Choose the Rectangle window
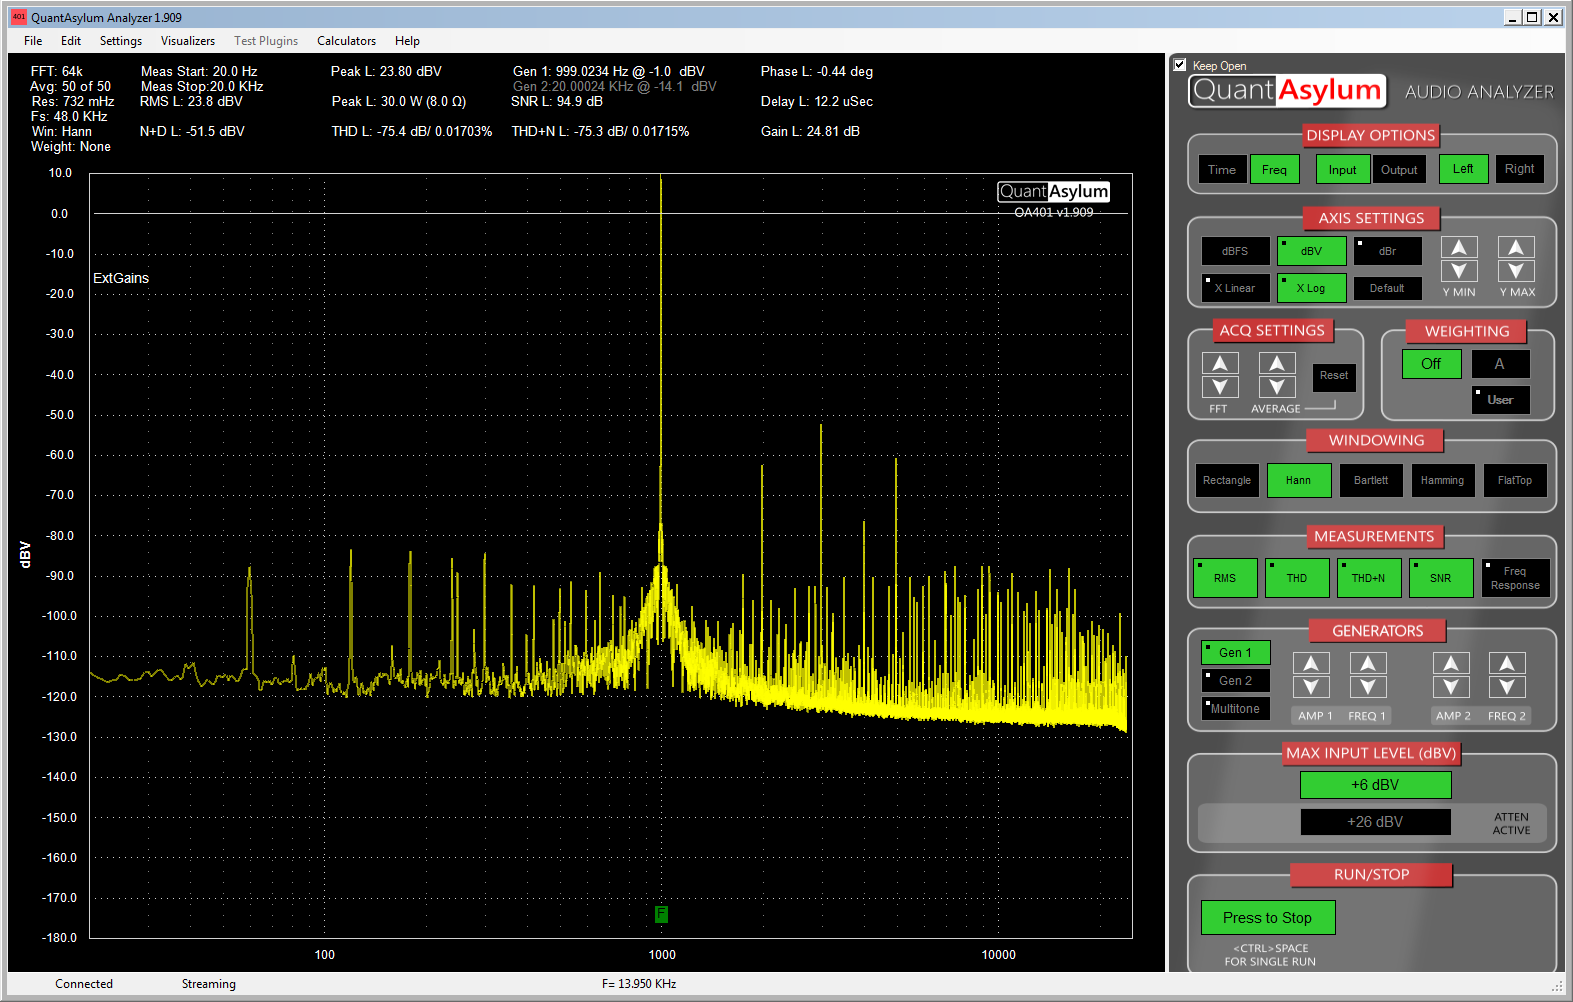Viewport: 1573px width, 1002px height. click(x=1227, y=481)
